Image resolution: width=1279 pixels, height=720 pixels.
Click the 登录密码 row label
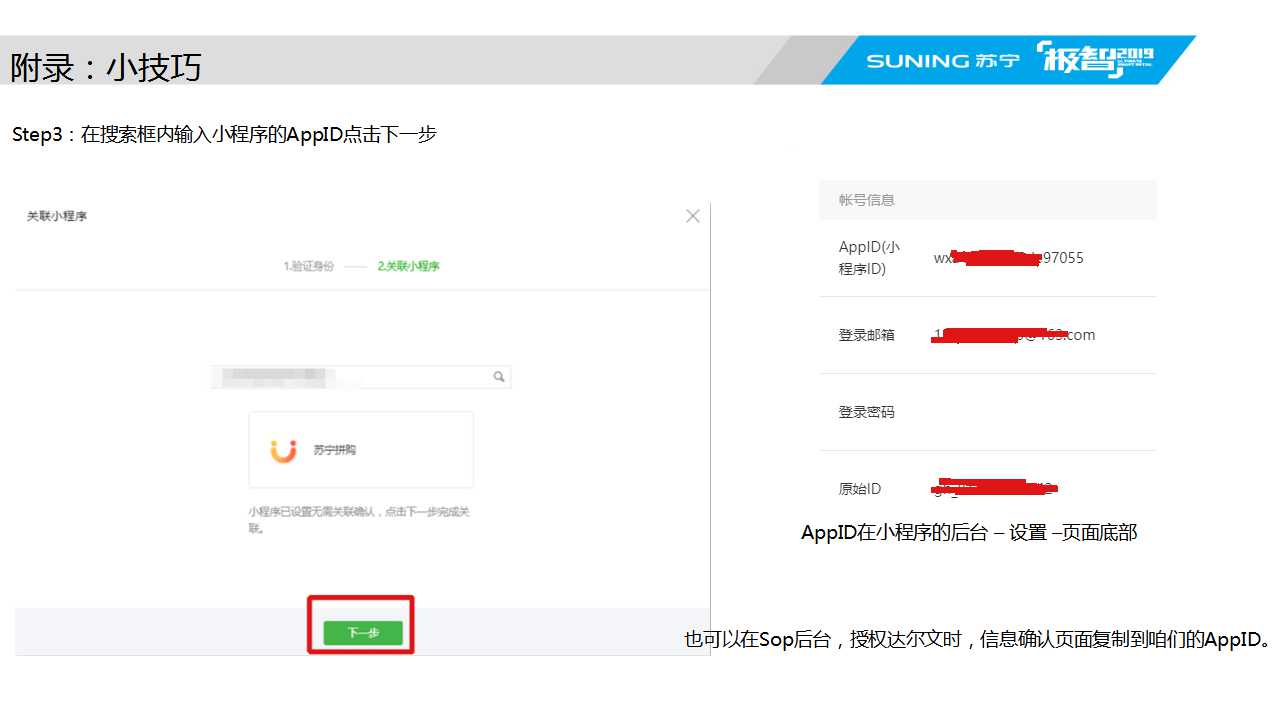pos(866,412)
